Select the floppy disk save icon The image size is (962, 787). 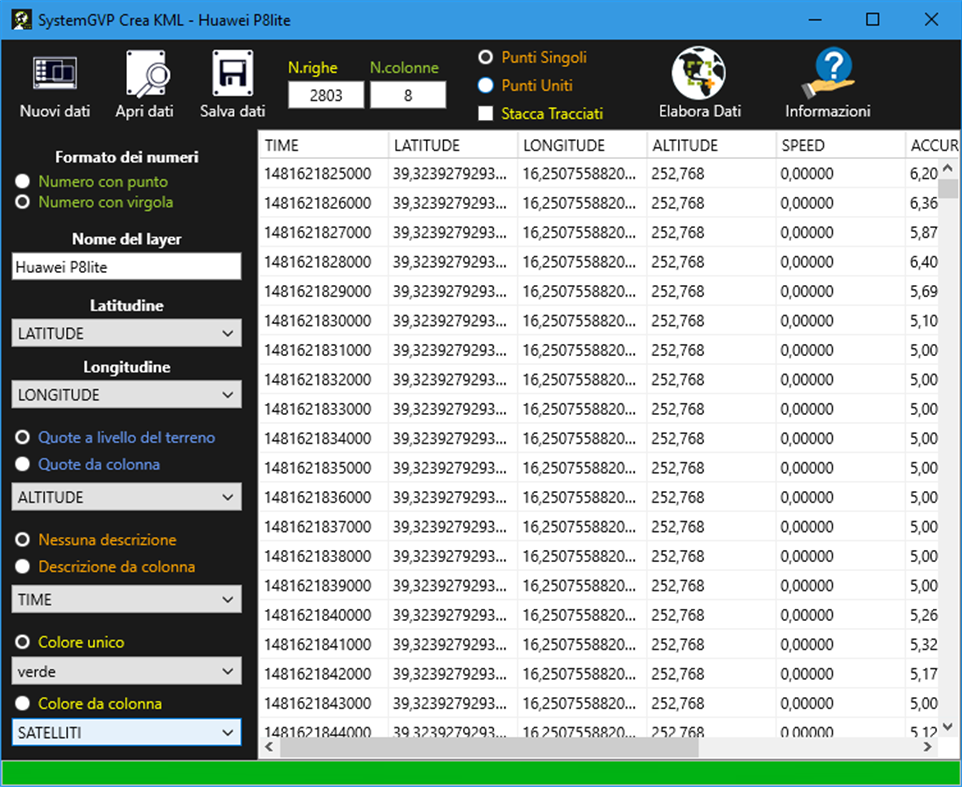coord(231,72)
